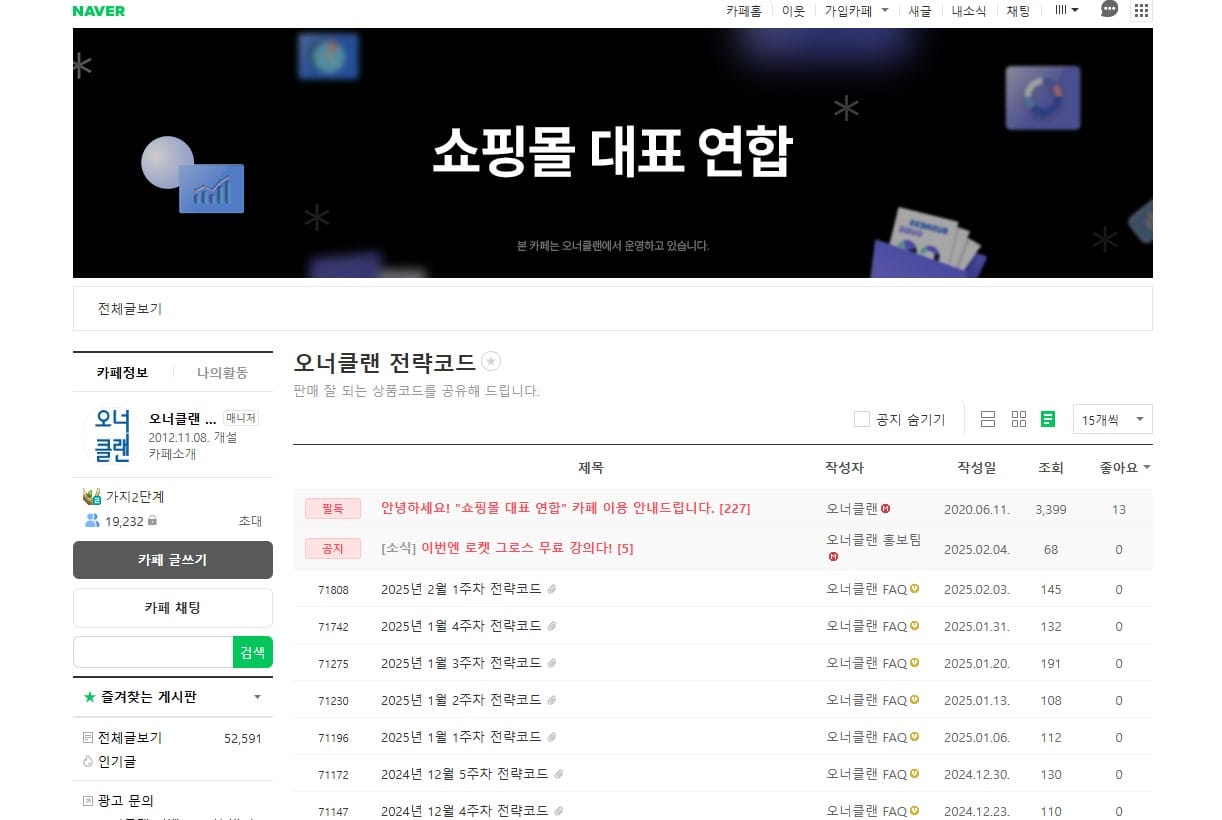The image size is (1222, 820).
Task: Open the top bar more-menu dropdown
Action: [x=1067, y=10]
